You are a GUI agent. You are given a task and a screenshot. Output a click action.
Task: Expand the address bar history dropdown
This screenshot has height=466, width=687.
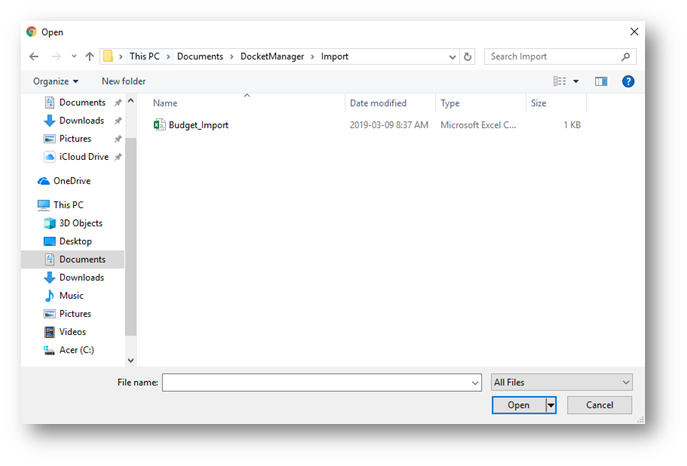pos(452,57)
